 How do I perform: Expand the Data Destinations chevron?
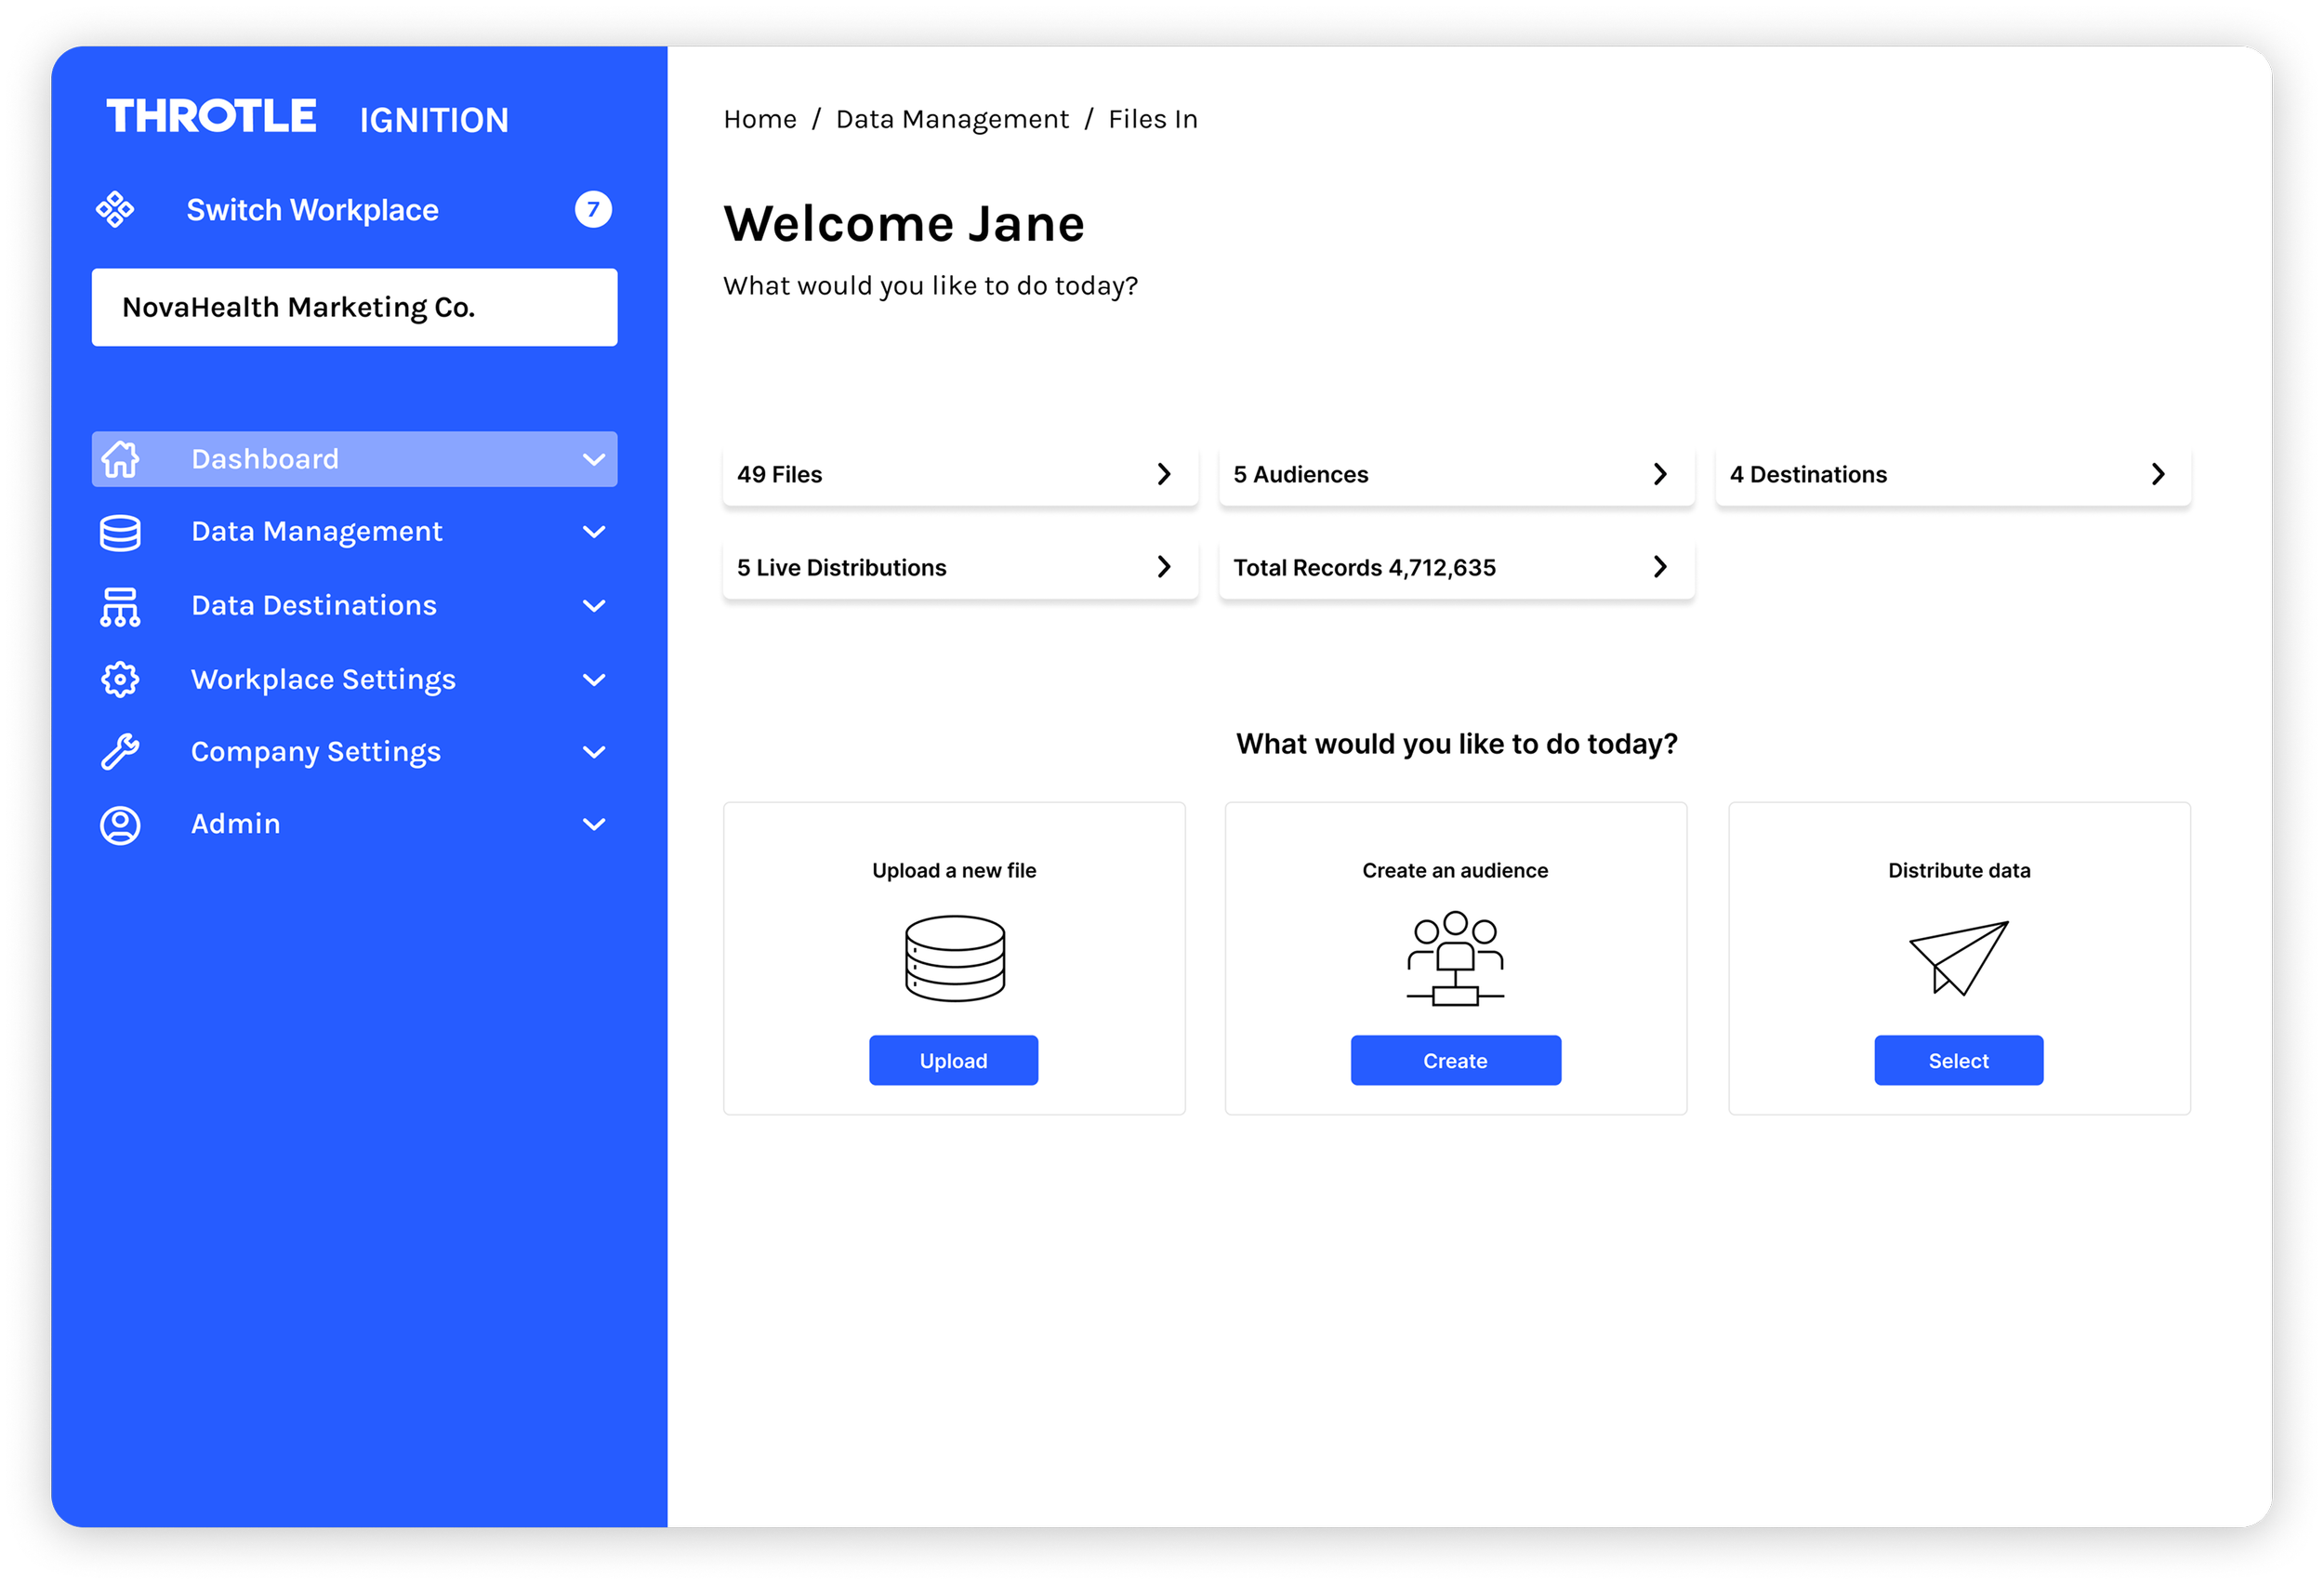[x=594, y=606]
